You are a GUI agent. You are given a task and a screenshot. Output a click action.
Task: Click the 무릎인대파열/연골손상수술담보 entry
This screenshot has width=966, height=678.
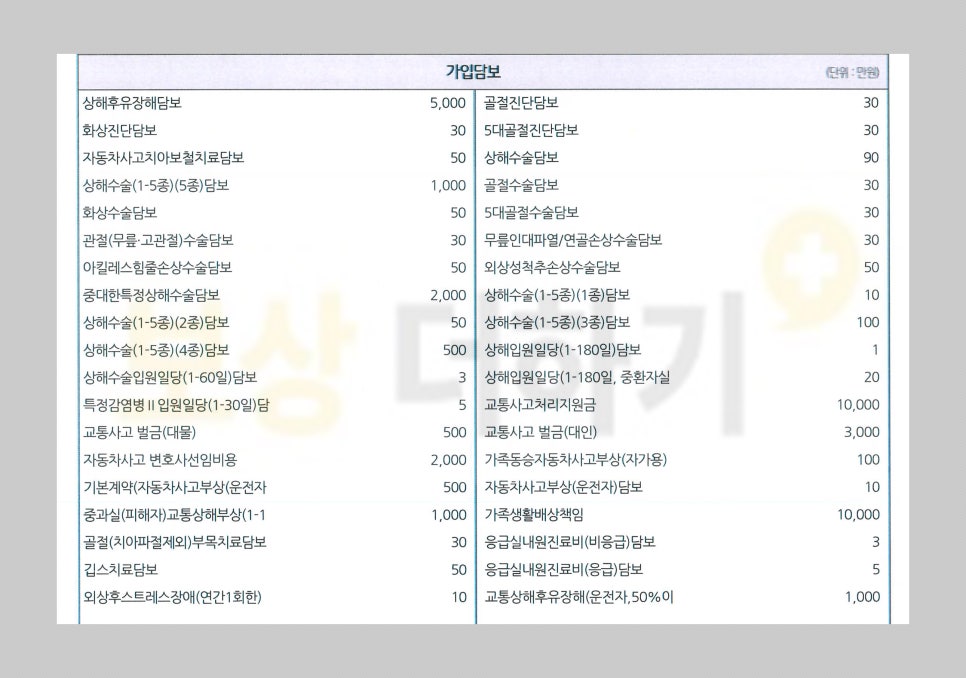coord(573,240)
